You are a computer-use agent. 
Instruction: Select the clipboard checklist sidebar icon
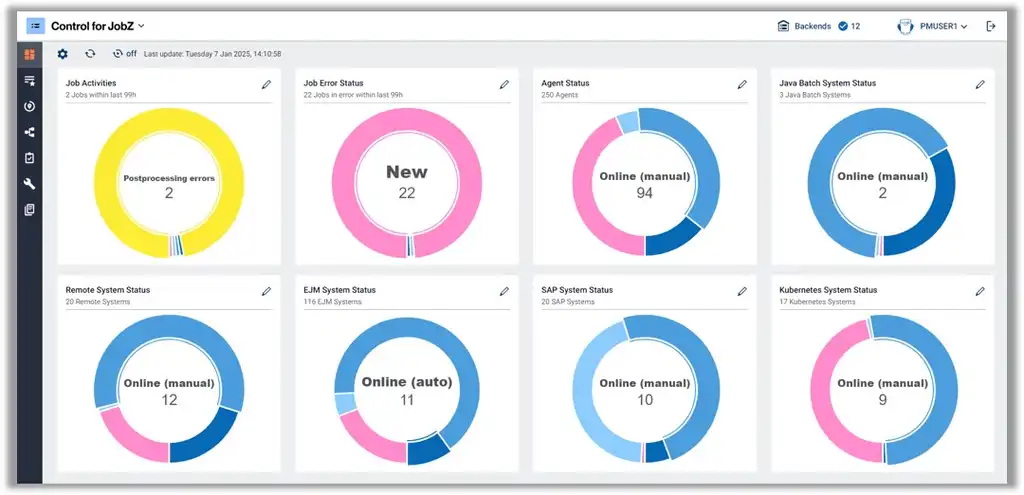29,158
